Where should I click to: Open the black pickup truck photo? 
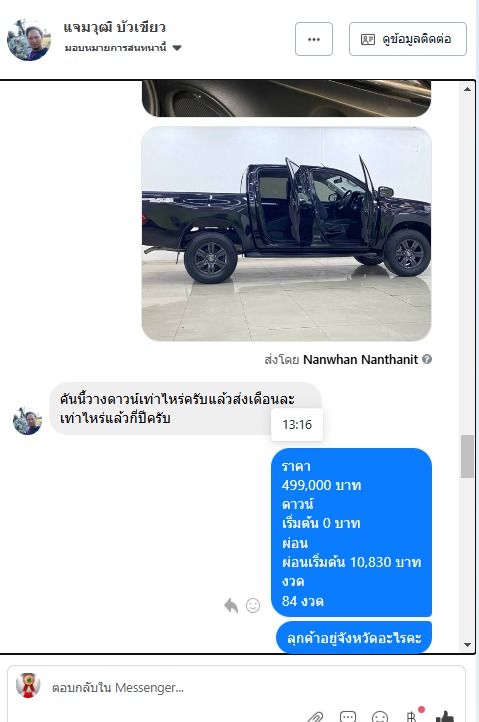click(x=286, y=234)
